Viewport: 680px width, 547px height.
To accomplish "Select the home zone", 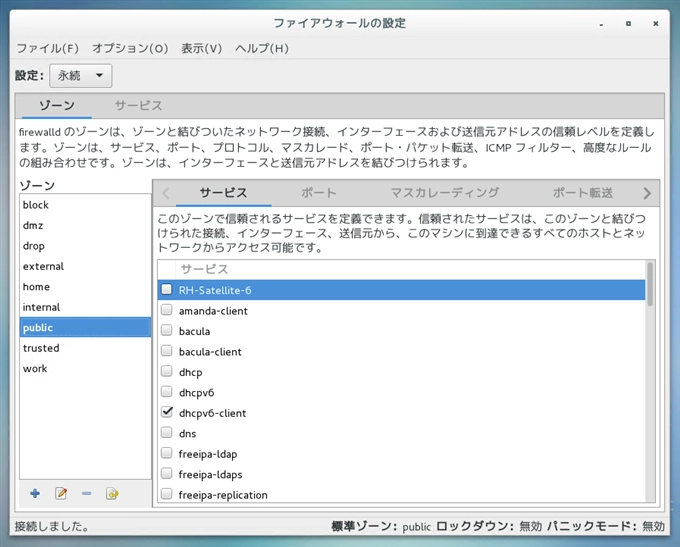I will tap(85, 287).
